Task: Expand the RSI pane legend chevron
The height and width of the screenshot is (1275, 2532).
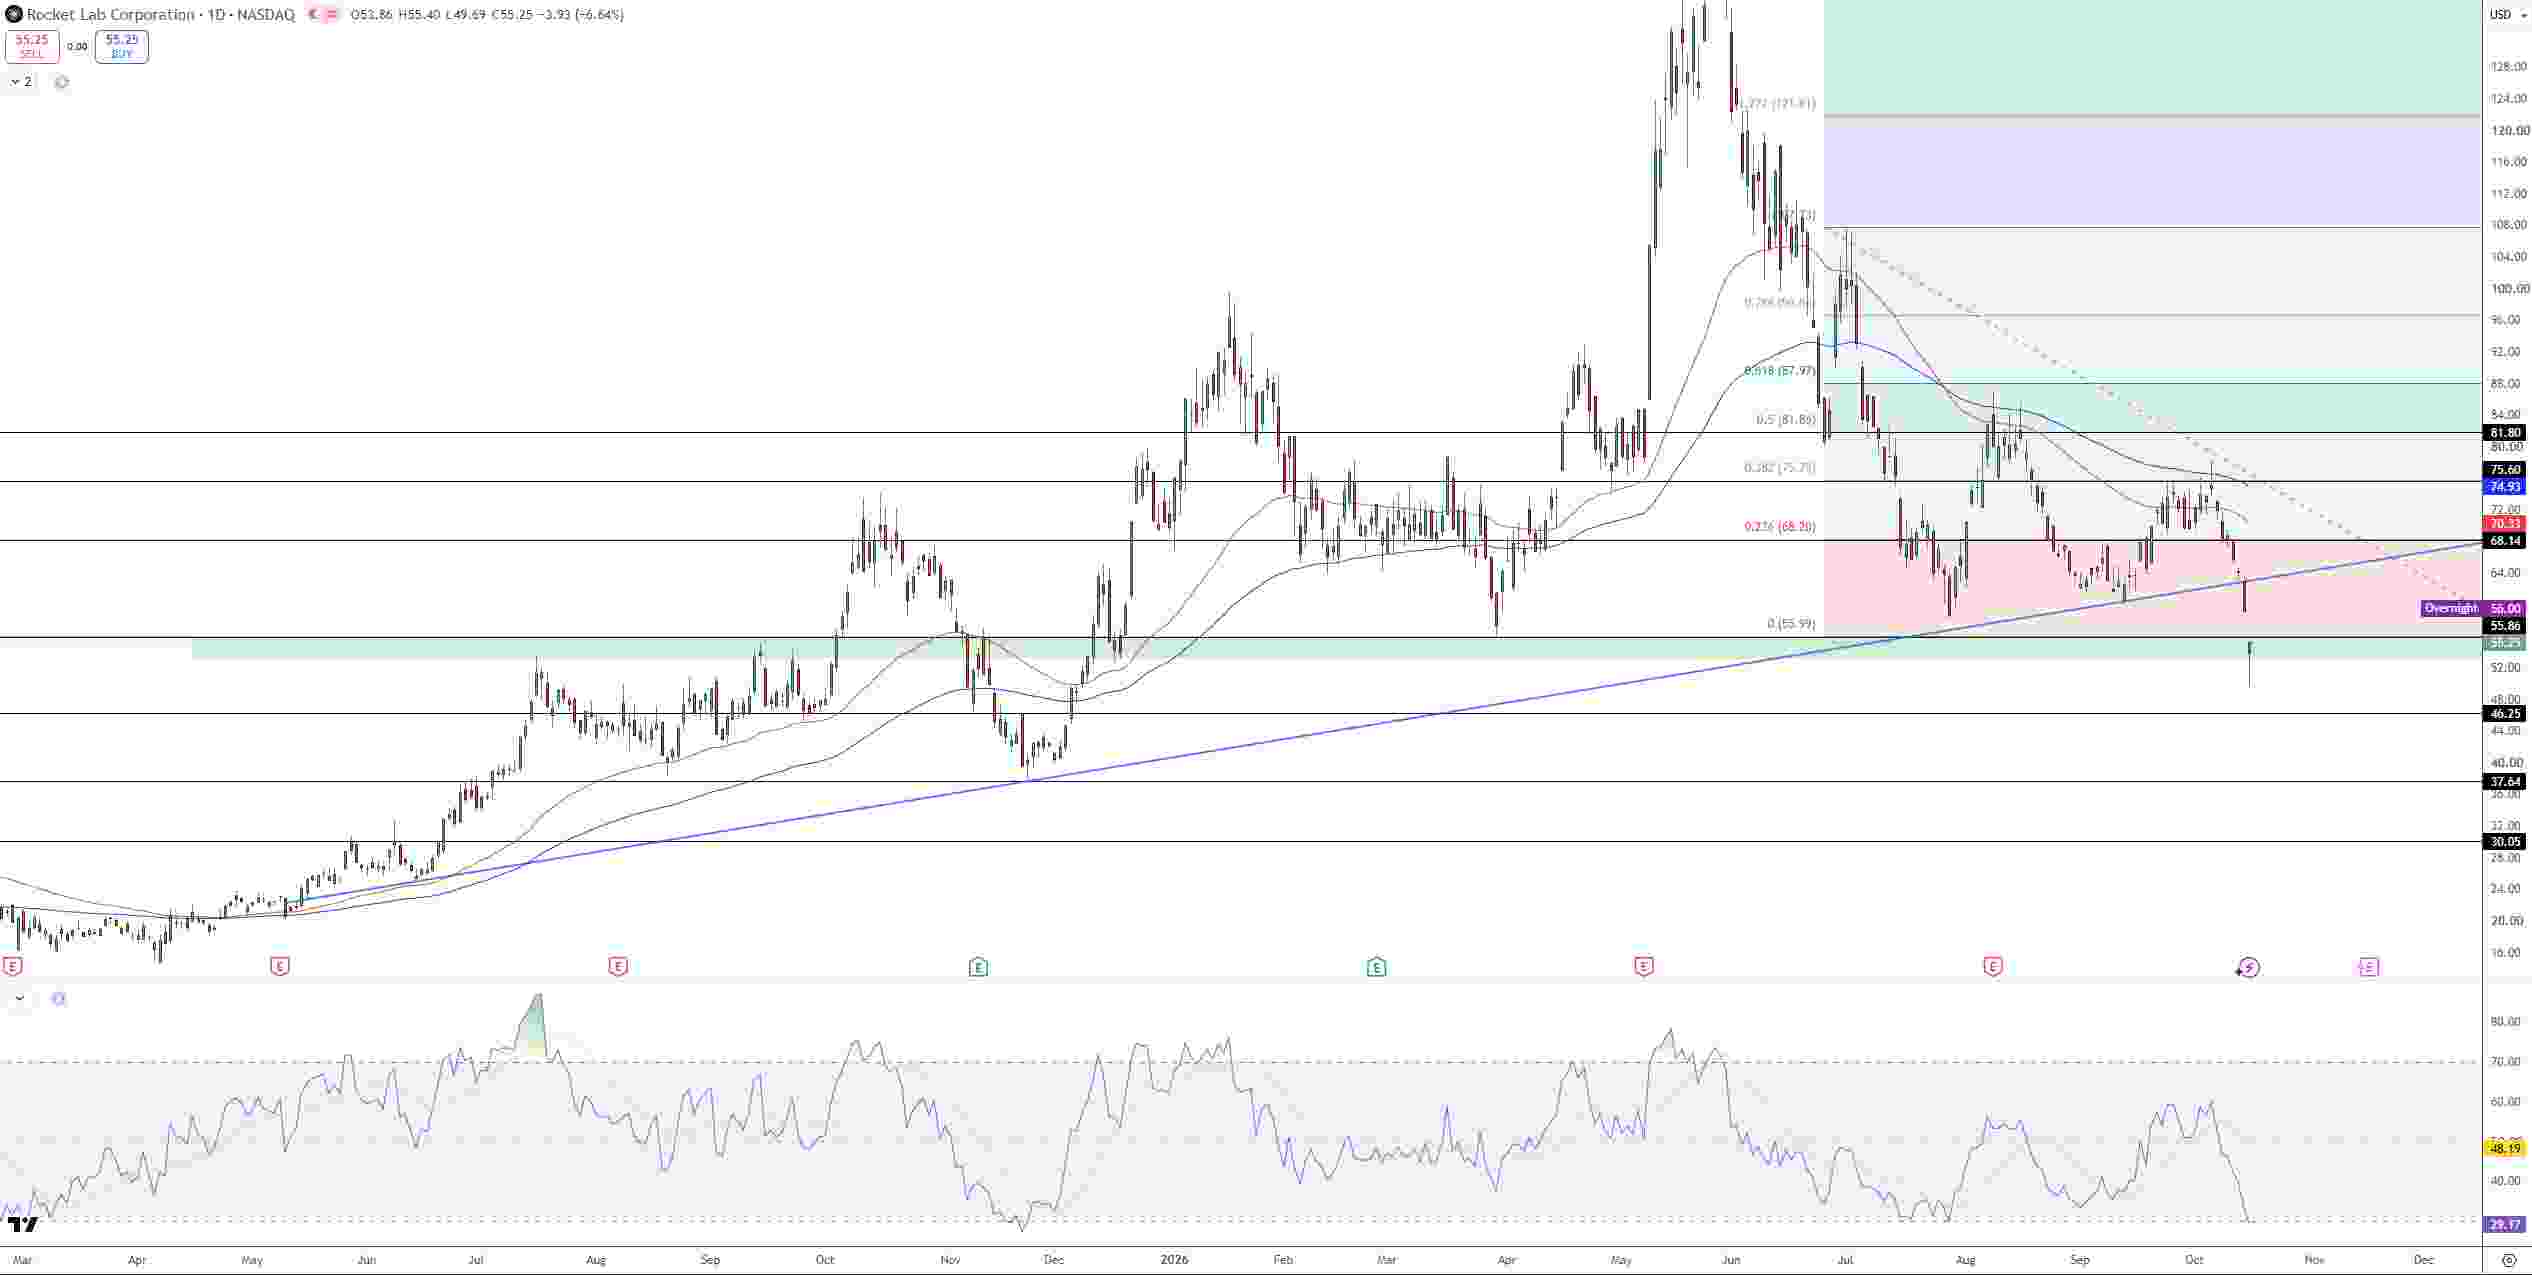Action: [19, 998]
